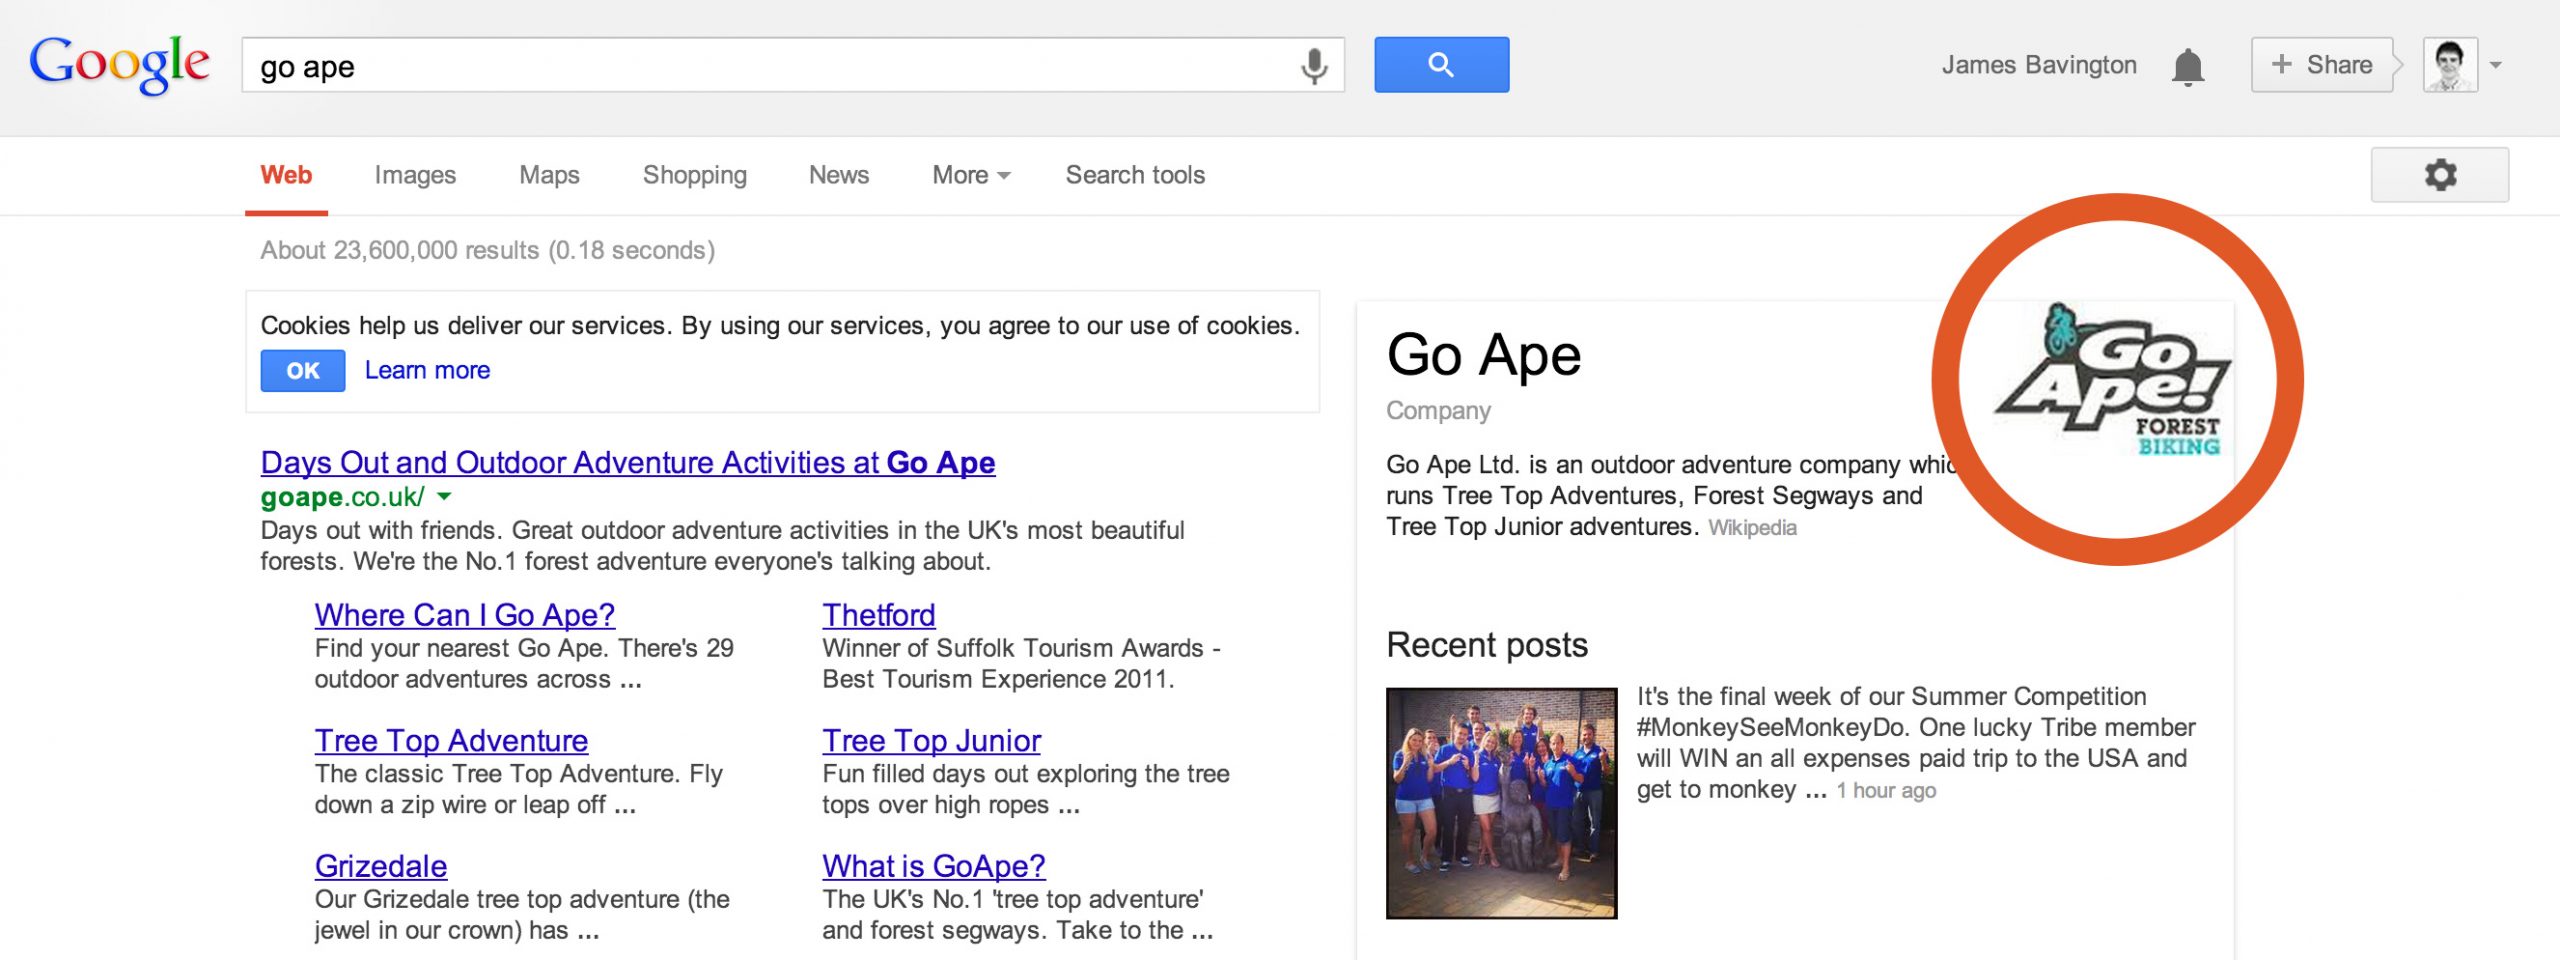Click the Google logo
The width and height of the screenshot is (2560, 960).
coord(119,64)
